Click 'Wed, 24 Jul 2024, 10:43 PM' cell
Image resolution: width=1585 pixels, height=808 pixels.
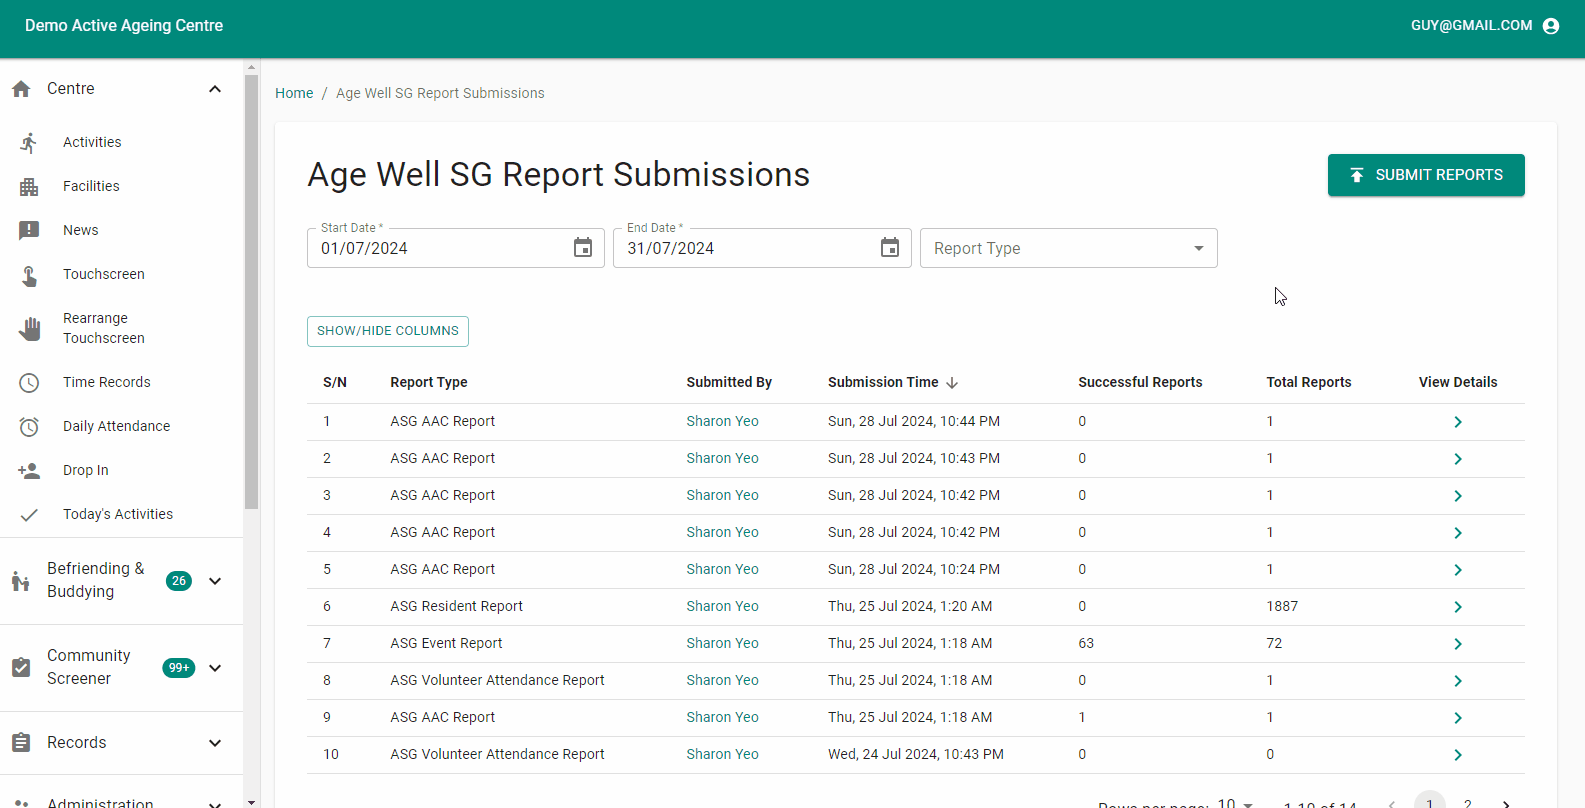pos(916,754)
